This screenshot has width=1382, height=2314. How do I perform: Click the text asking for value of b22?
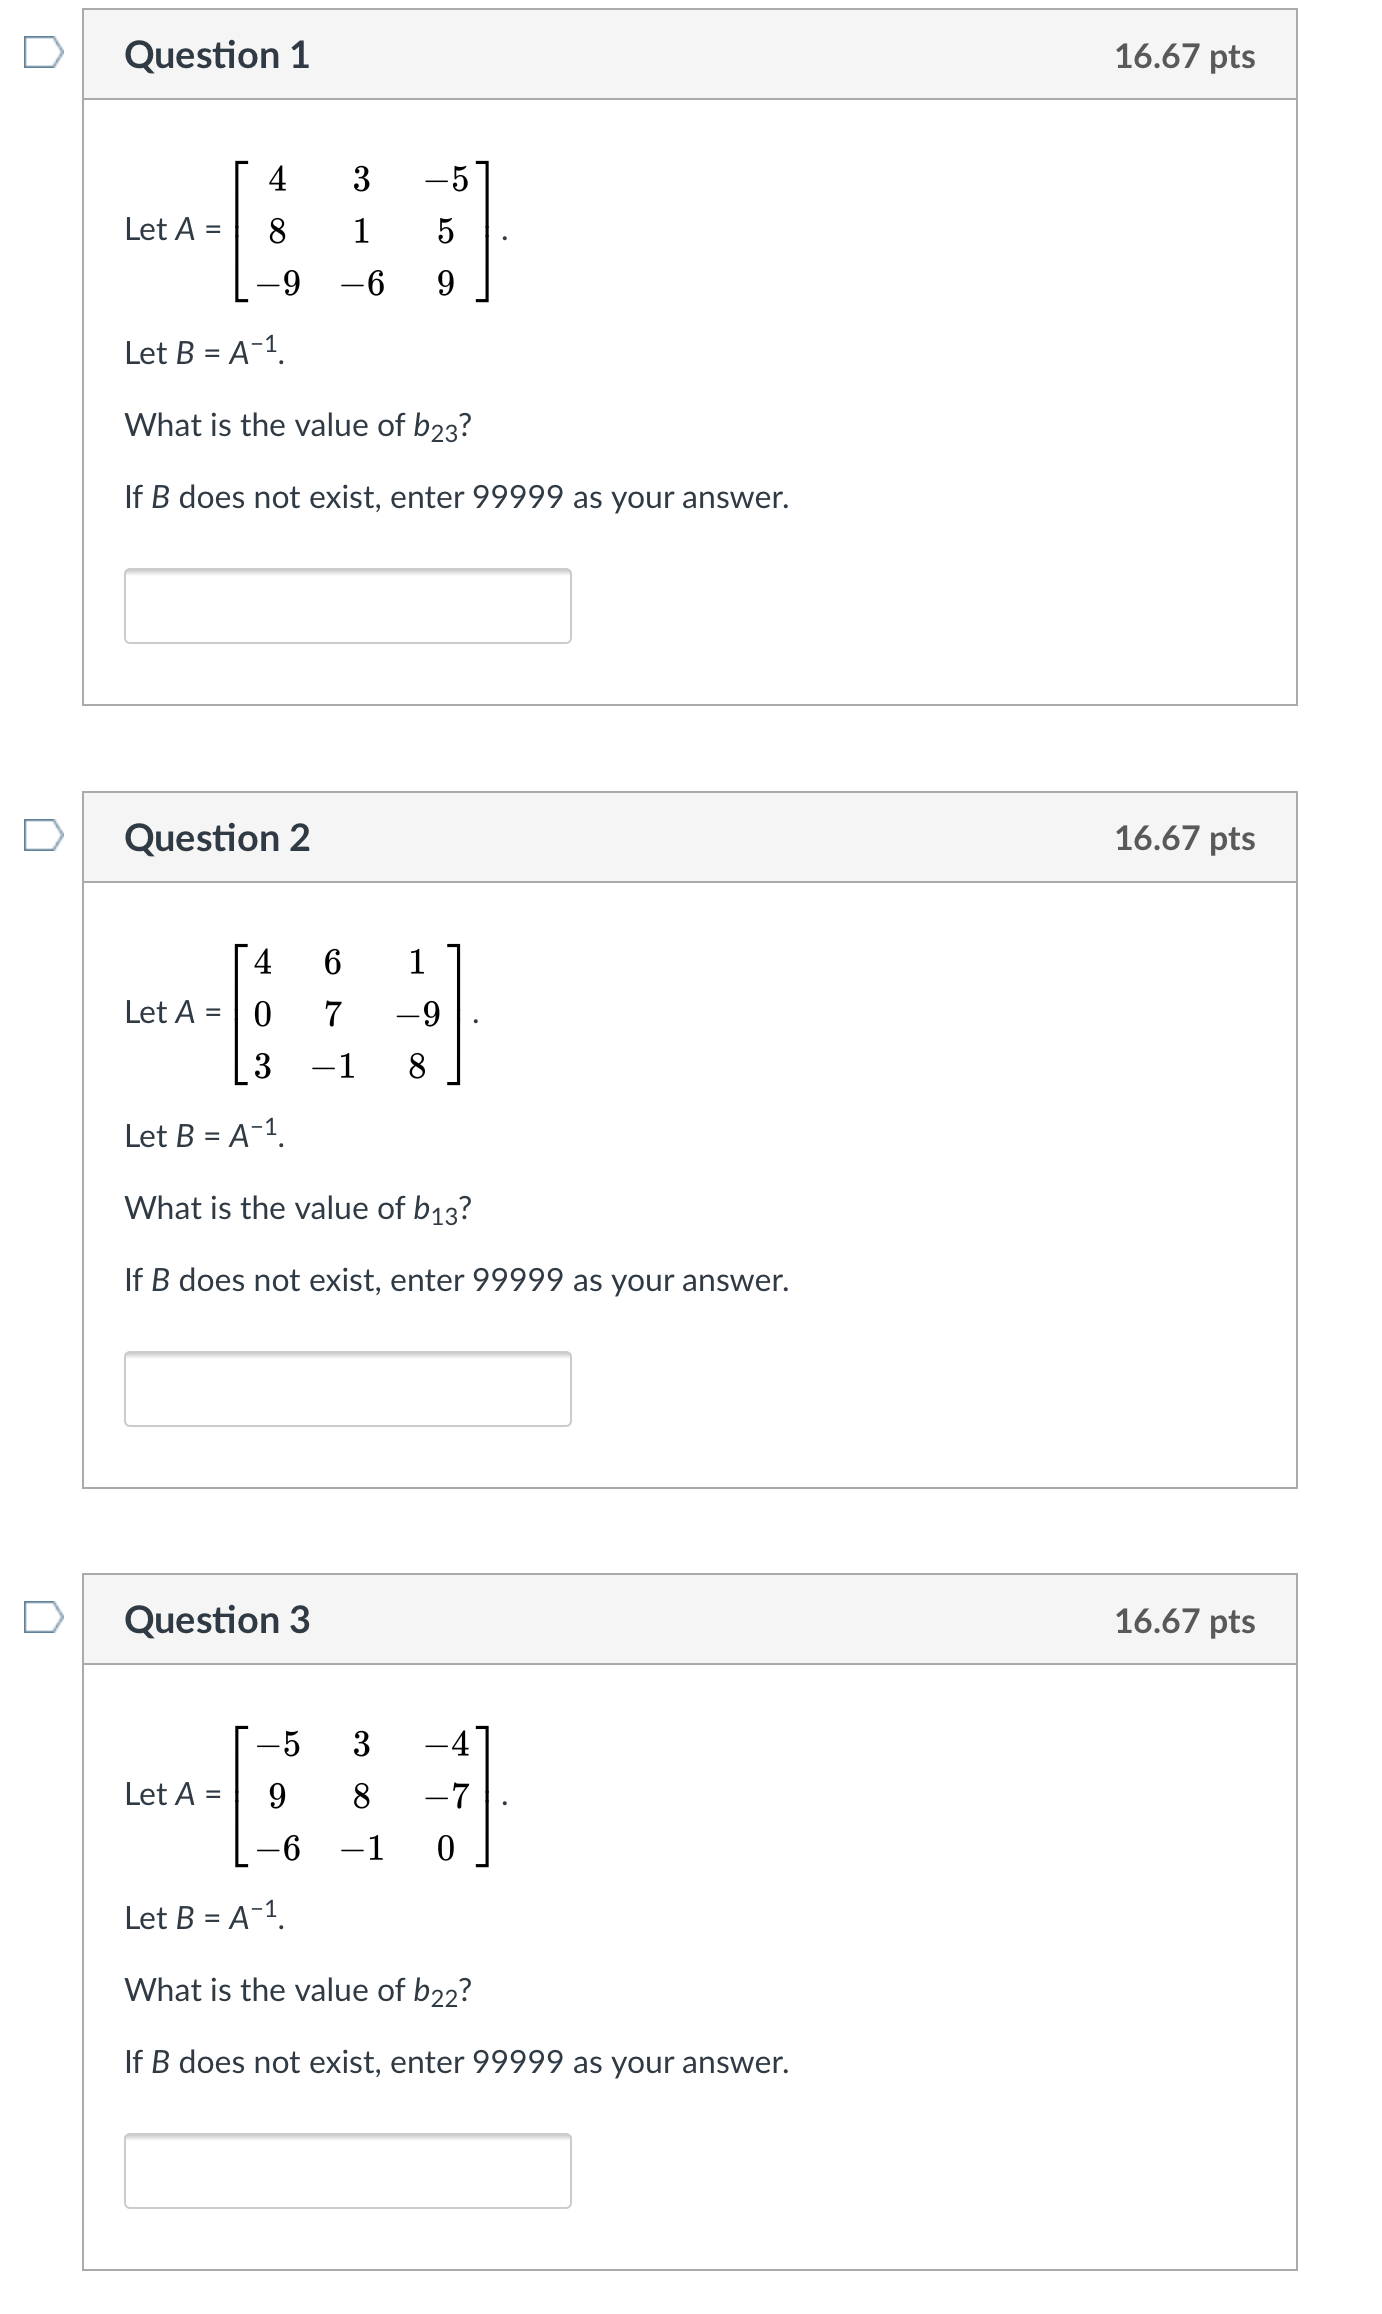[298, 1991]
